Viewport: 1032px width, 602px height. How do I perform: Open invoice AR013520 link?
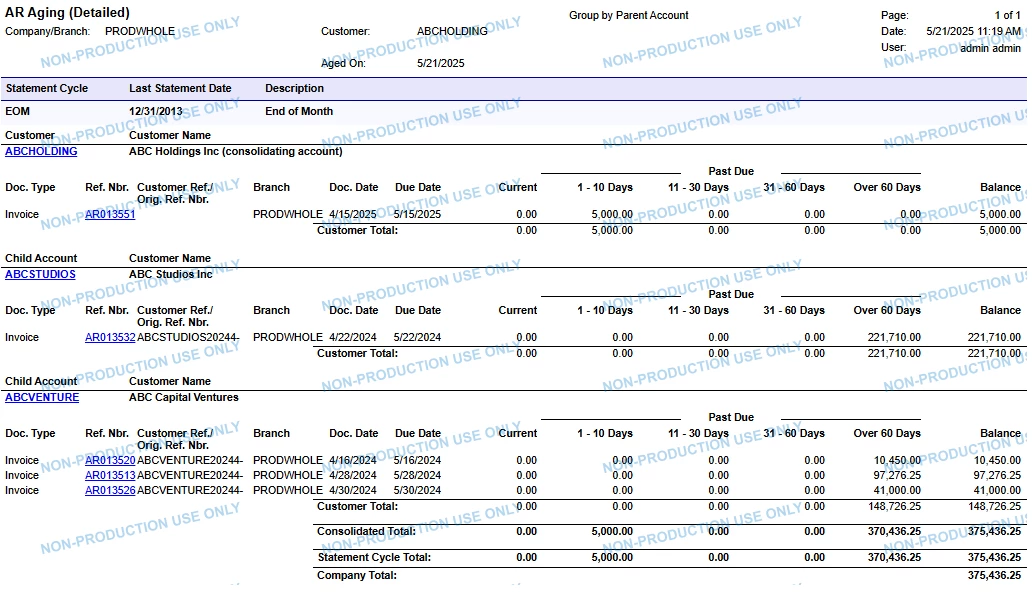tap(110, 461)
